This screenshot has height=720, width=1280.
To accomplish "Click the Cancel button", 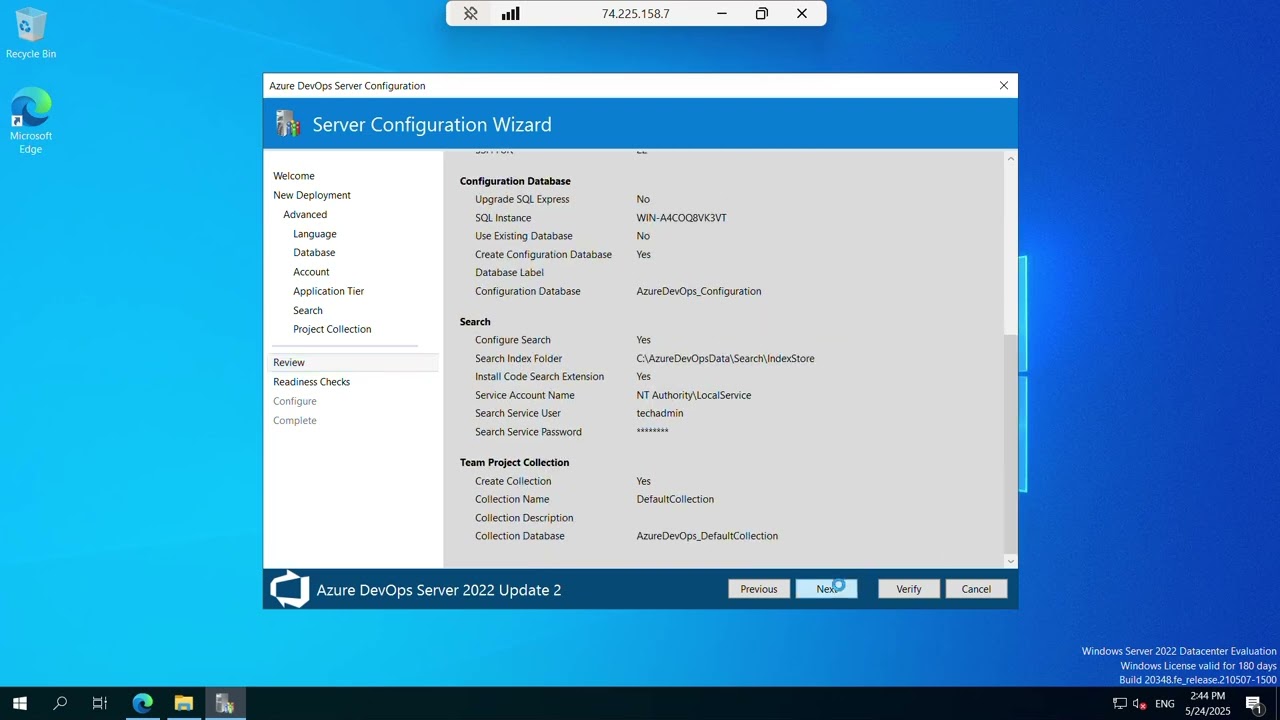I will [x=976, y=589].
